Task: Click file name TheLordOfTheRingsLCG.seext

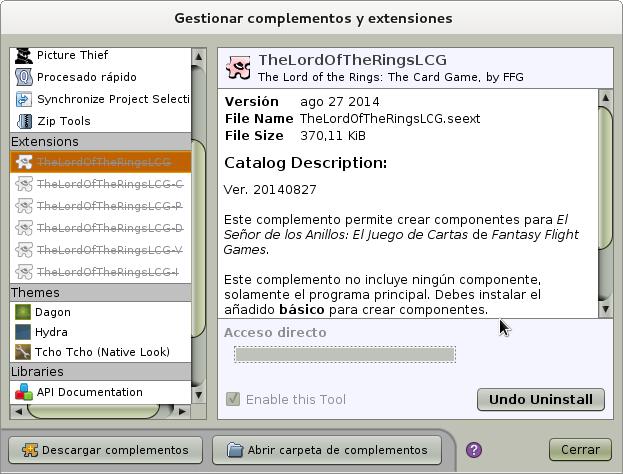Action: (x=390, y=118)
